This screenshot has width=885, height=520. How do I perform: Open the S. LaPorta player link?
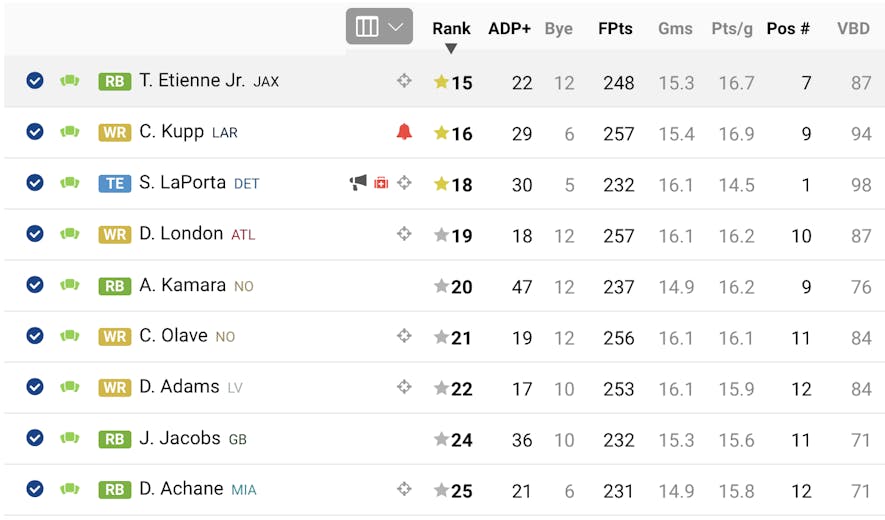182,182
